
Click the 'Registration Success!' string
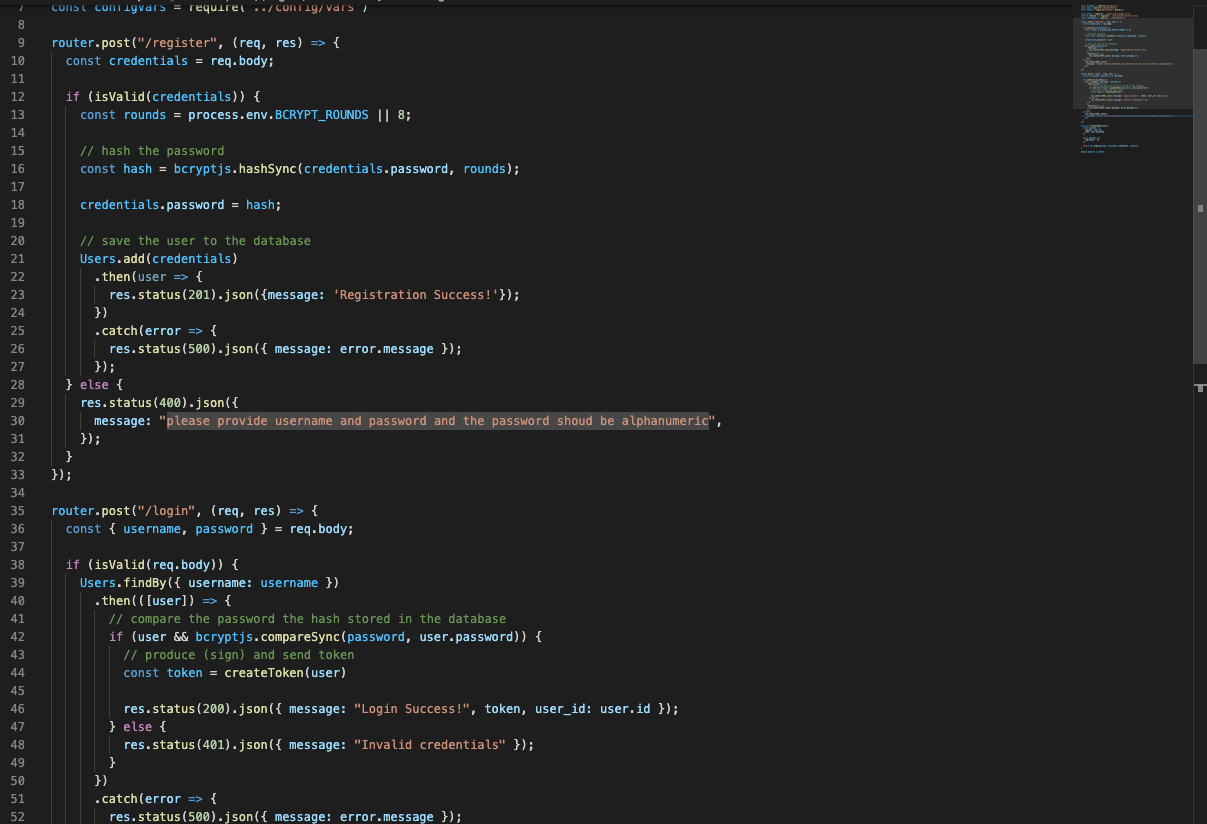click(414, 295)
